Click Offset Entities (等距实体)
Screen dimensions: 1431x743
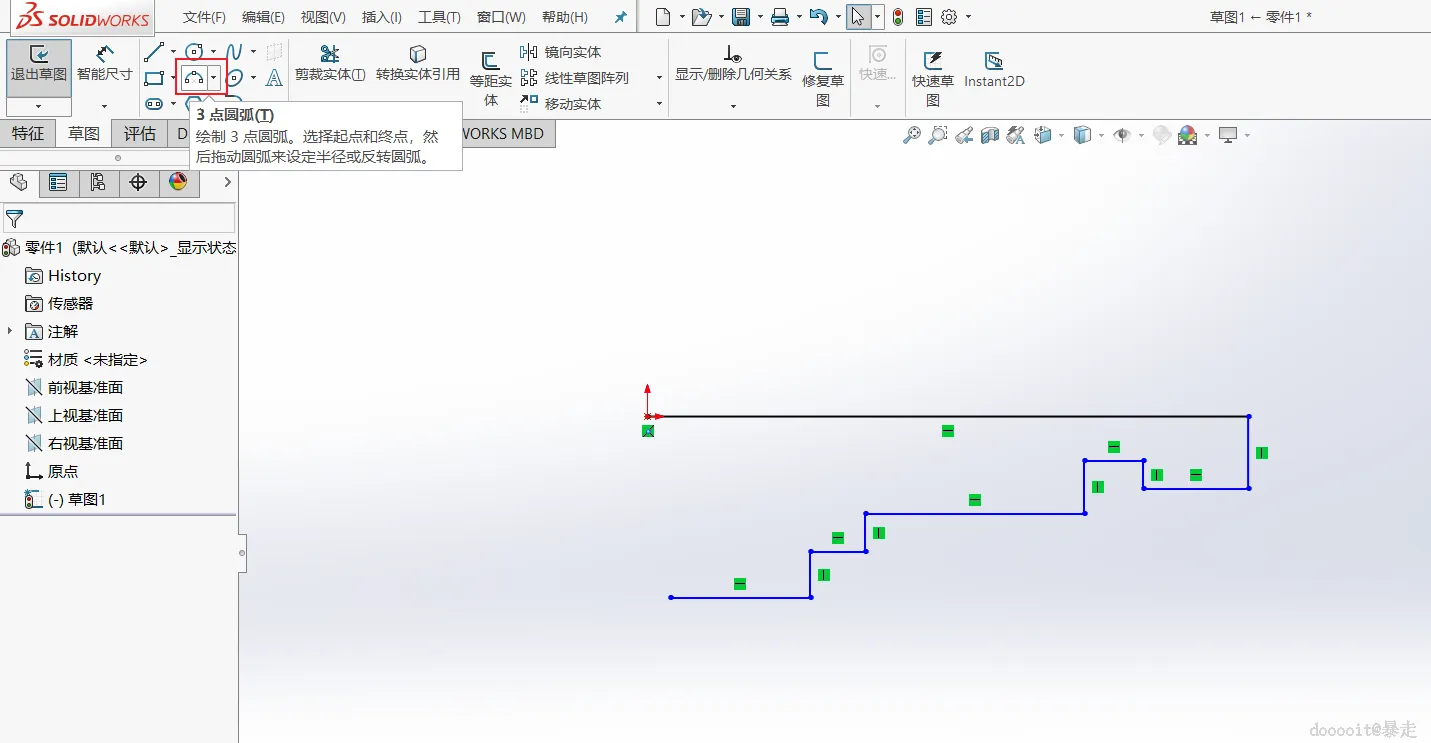pyautogui.click(x=490, y=79)
